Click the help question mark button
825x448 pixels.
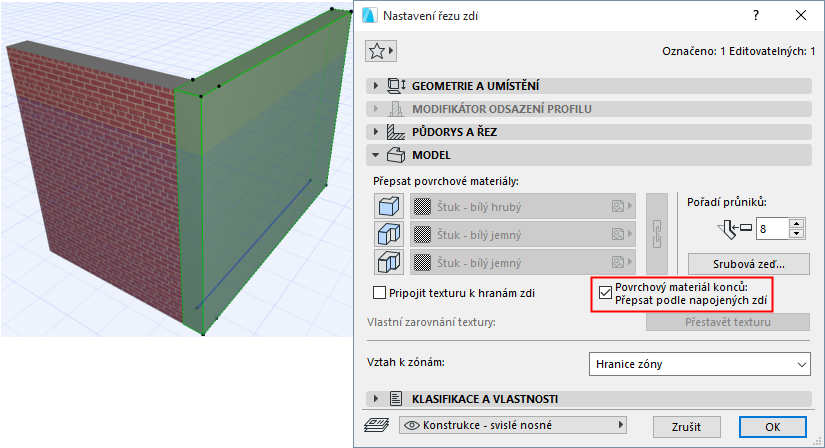756,15
